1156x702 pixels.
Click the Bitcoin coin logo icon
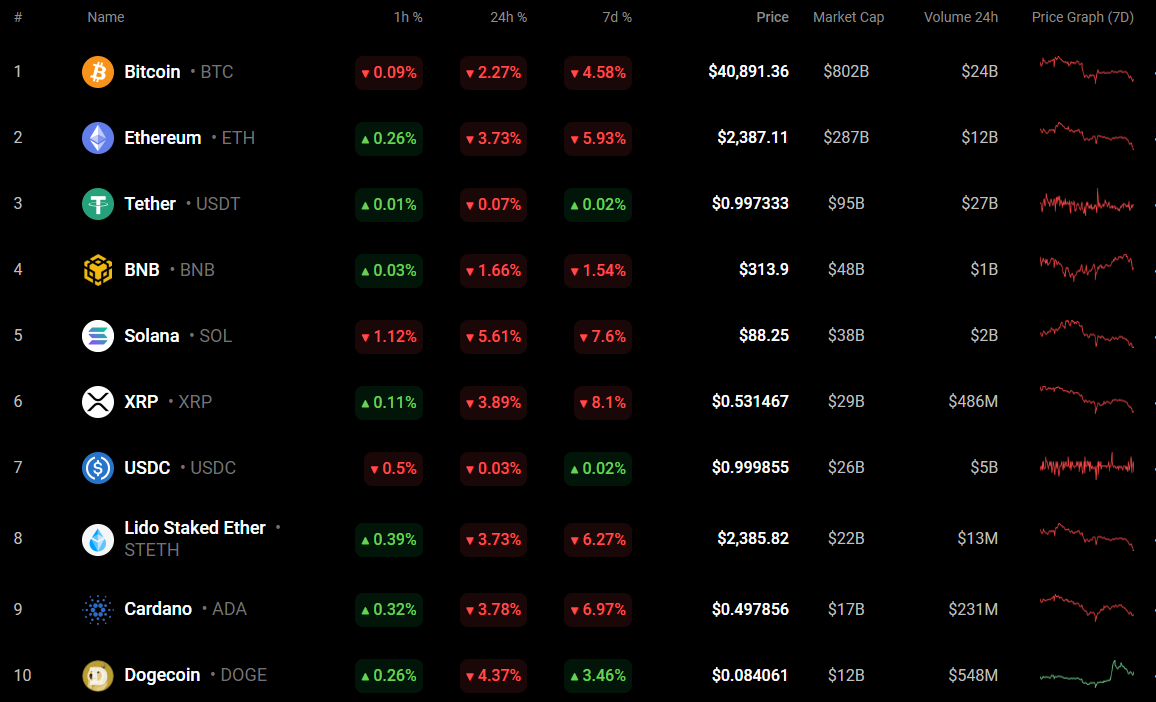pos(98,72)
